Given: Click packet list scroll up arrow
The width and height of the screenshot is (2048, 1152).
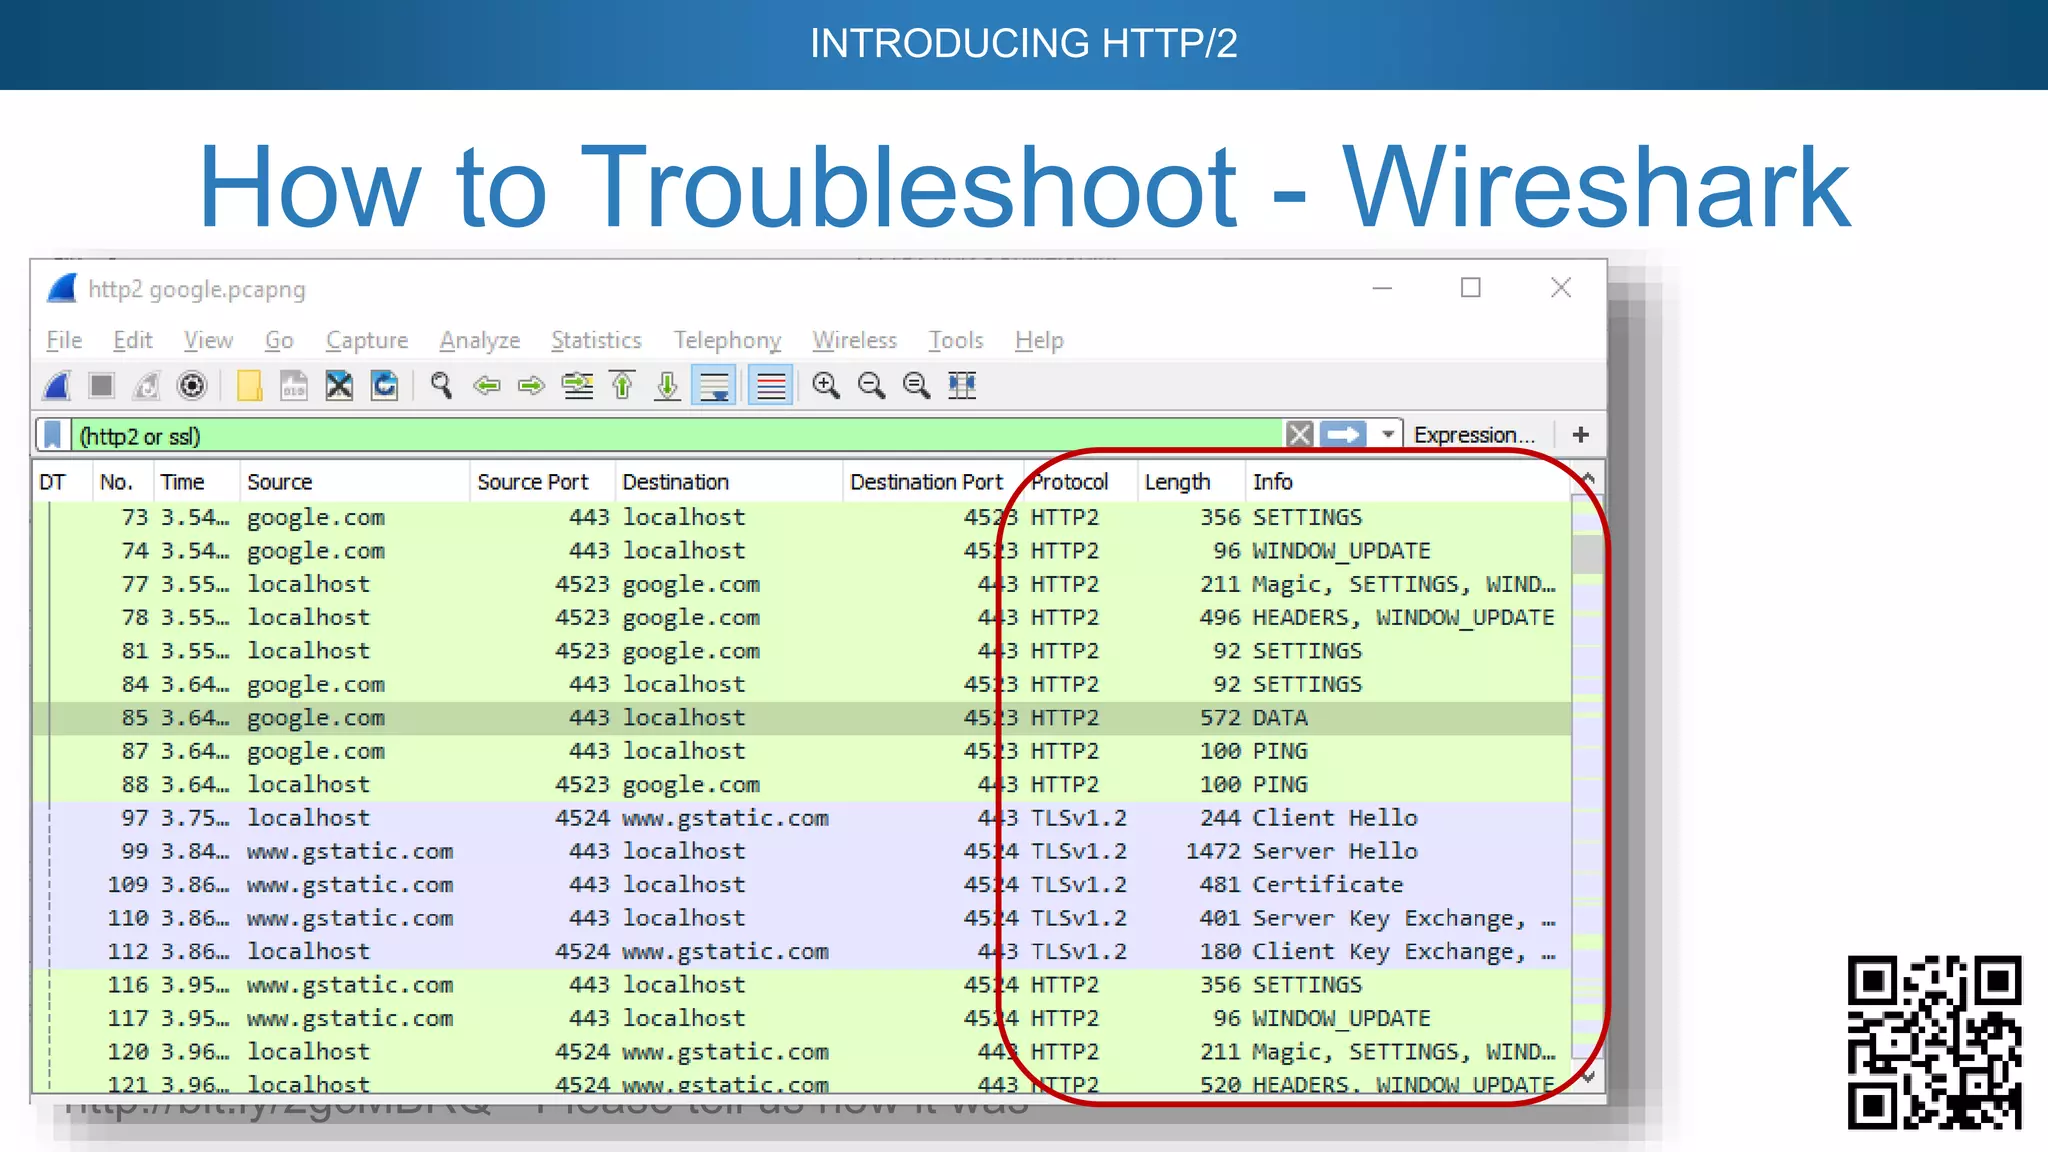Looking at the screenshot, I should (x=1588, y=479).
